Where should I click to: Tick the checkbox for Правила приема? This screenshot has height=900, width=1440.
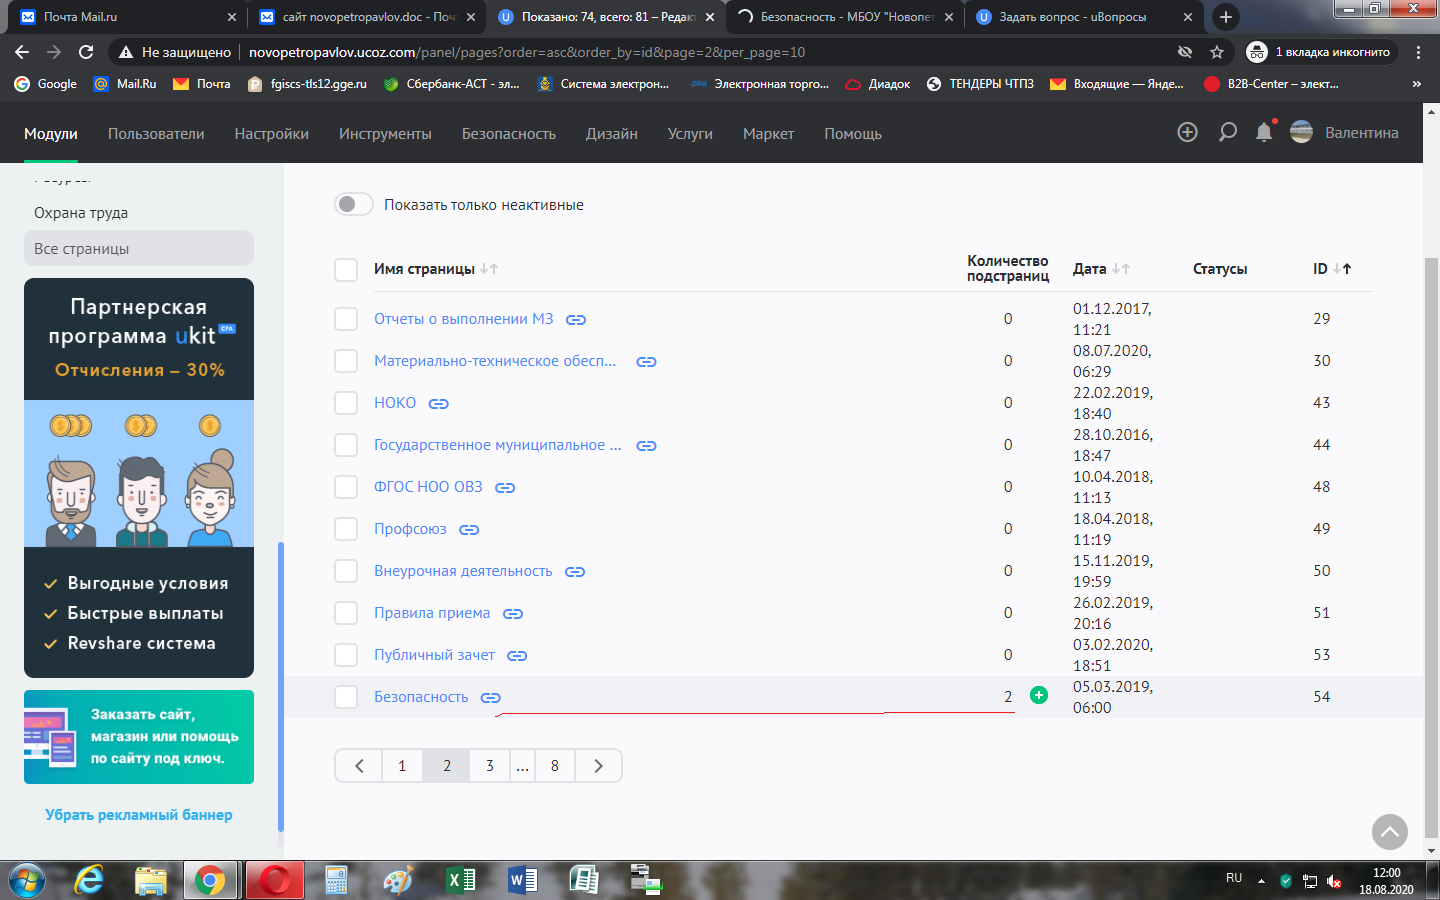[346, 613]
